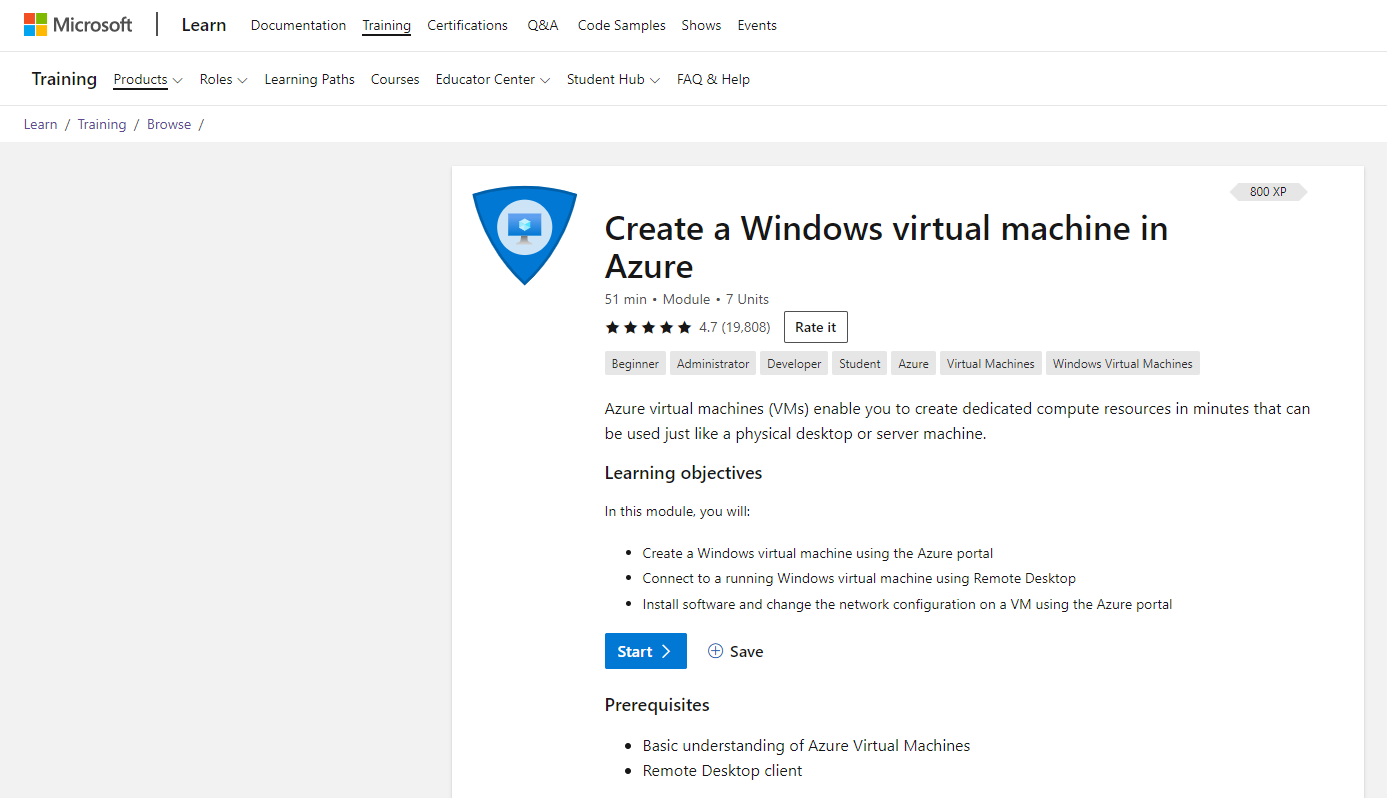Save the module with Save button
1387x798 pixels.
(x=736, y=651)
